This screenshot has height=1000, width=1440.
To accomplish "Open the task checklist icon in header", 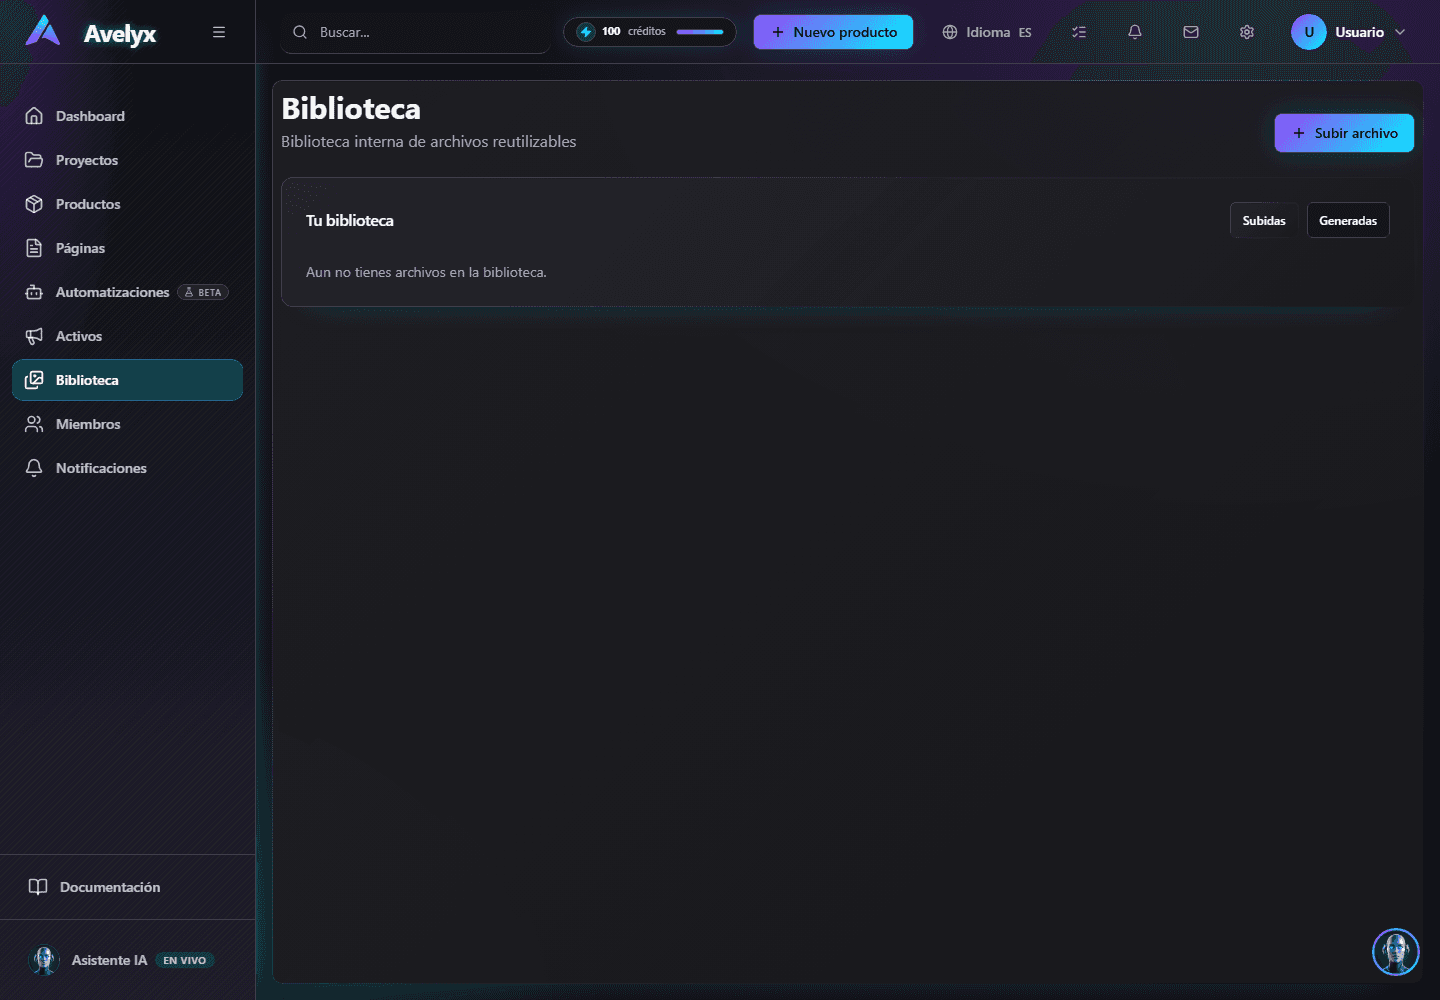I will point(1079,32).
